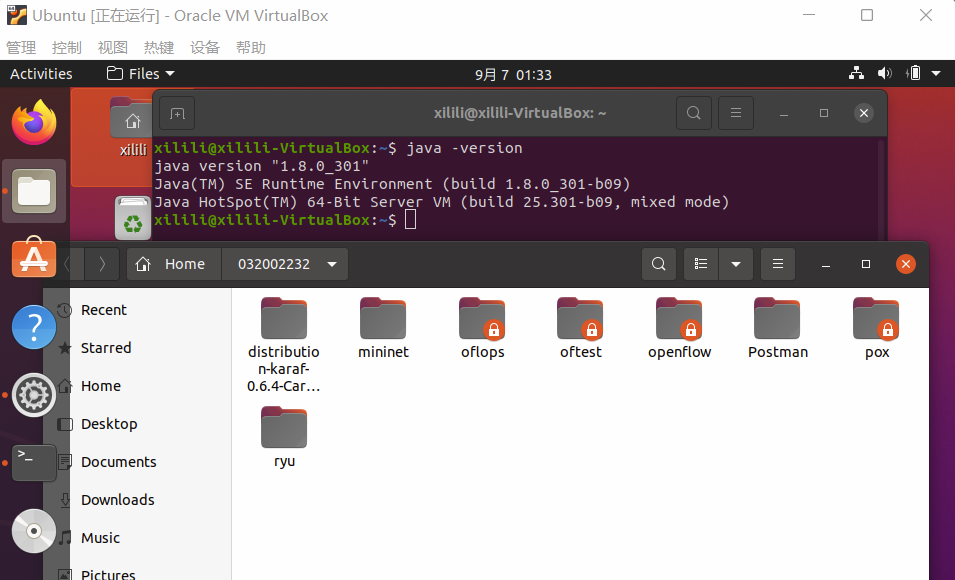
Task: Open the 控制 VirtualBox menu
Action: point(67,48)
